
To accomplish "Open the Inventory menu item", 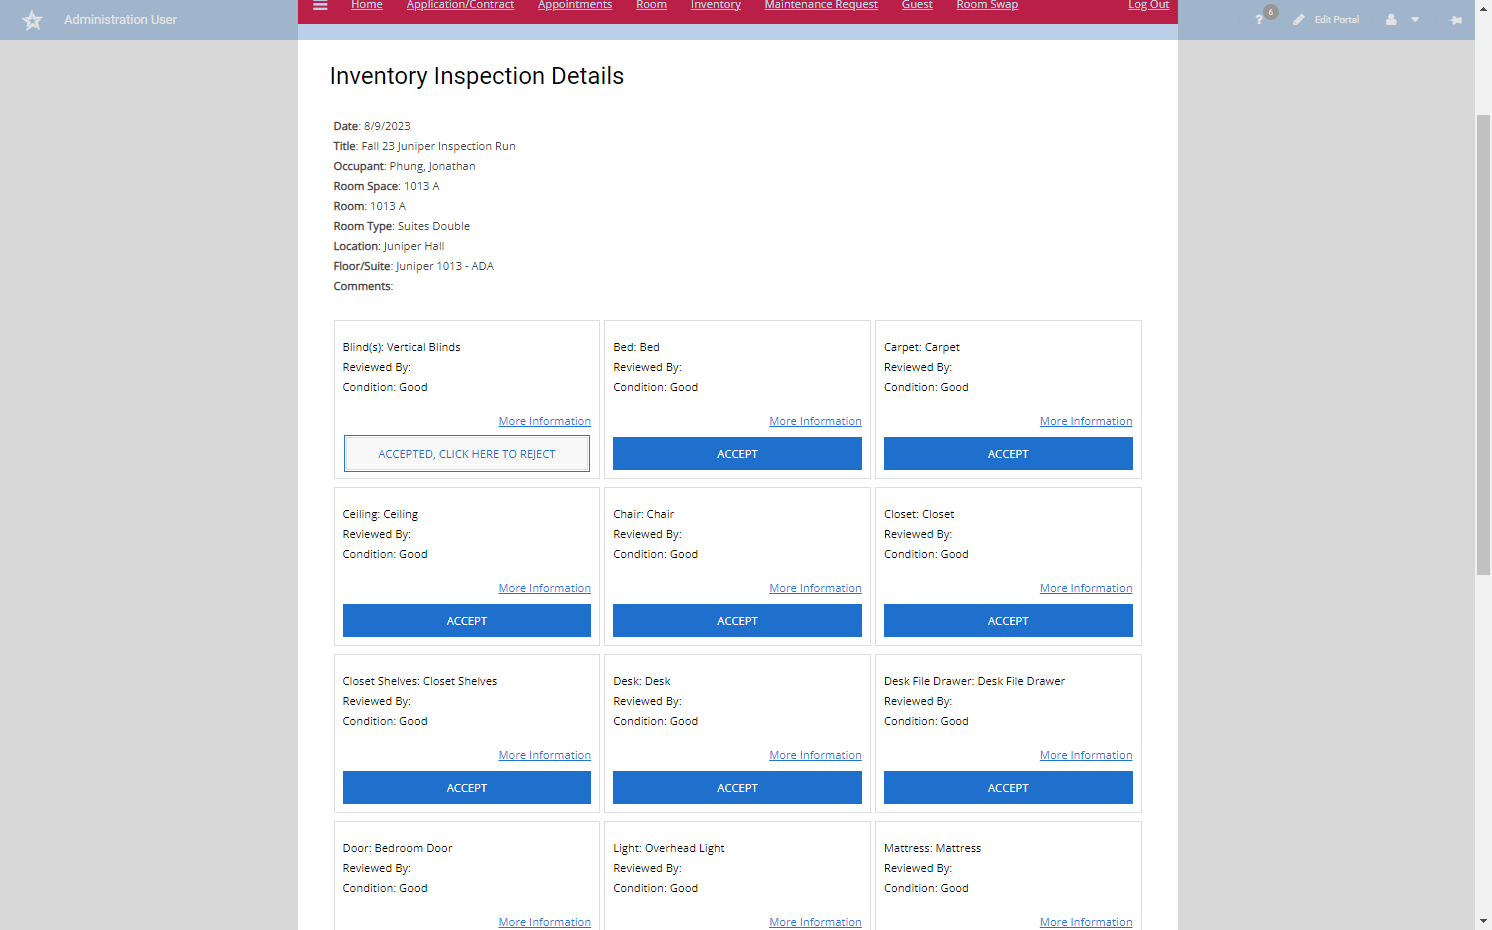I will [716, 5].
